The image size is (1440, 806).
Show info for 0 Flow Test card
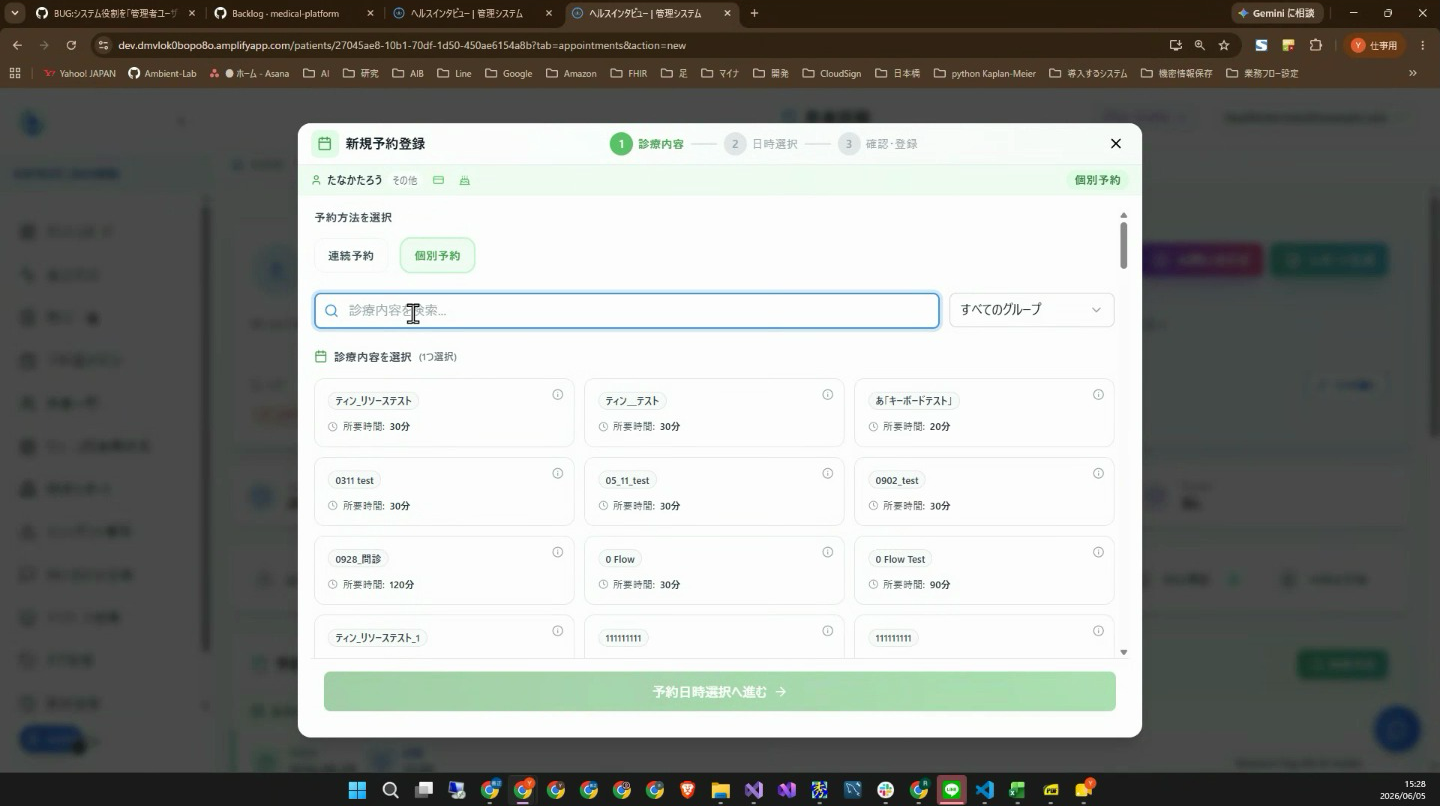(1098, 553)
